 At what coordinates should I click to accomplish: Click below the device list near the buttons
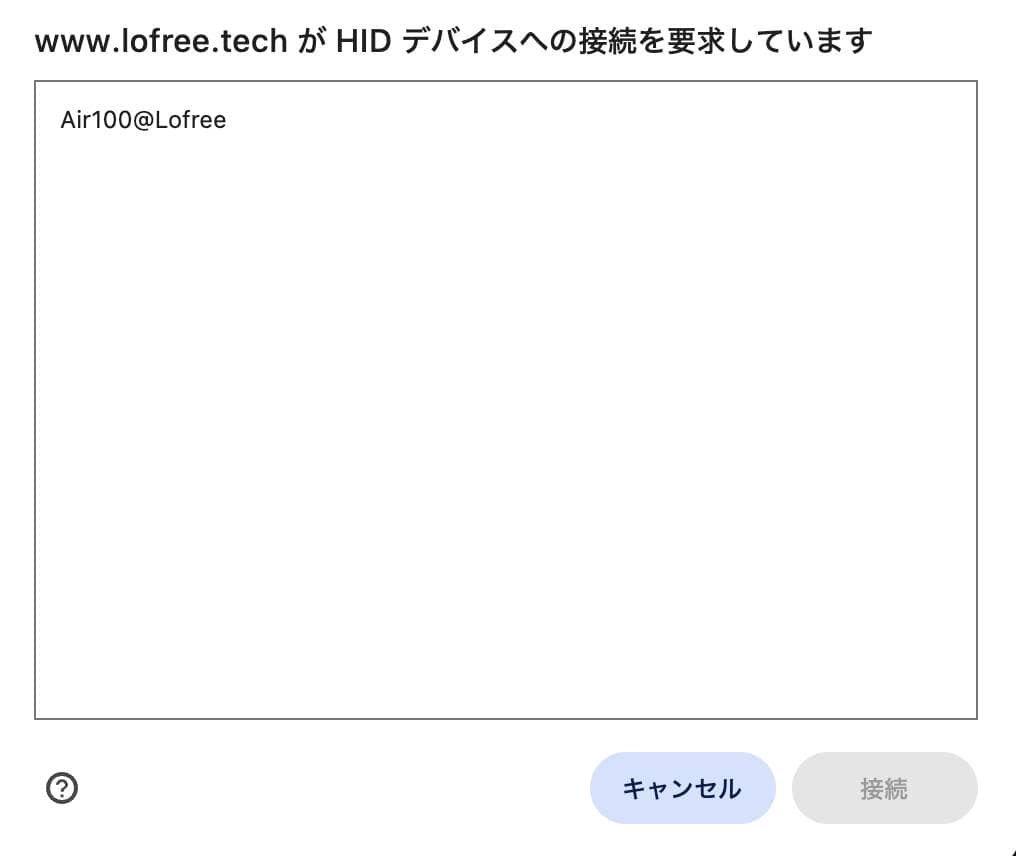[x=400, y=788]
